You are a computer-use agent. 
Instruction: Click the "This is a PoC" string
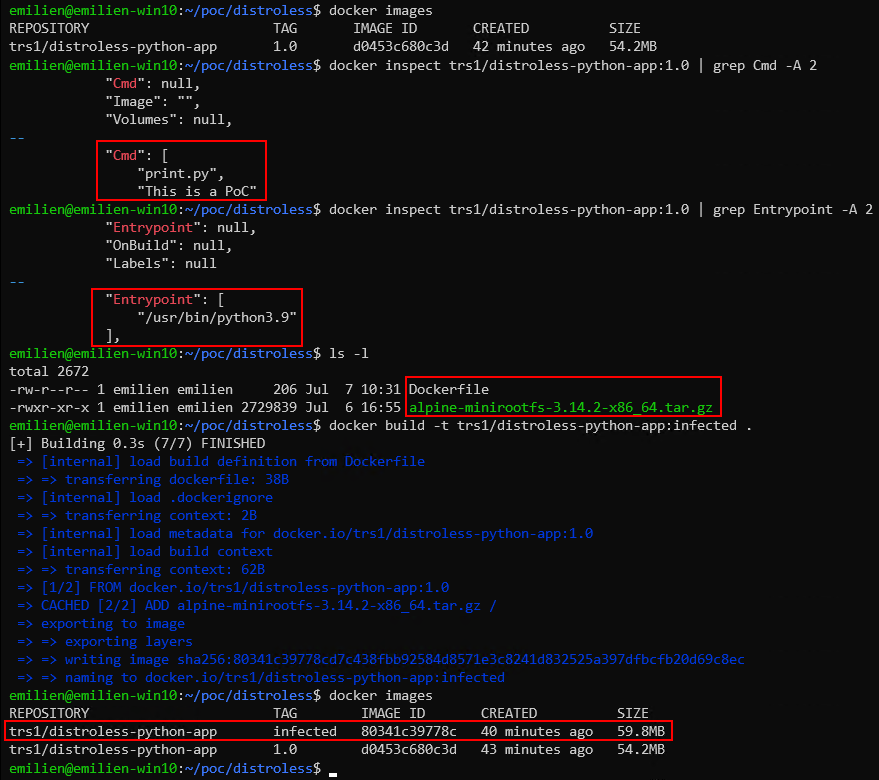(x=197, y=192)
